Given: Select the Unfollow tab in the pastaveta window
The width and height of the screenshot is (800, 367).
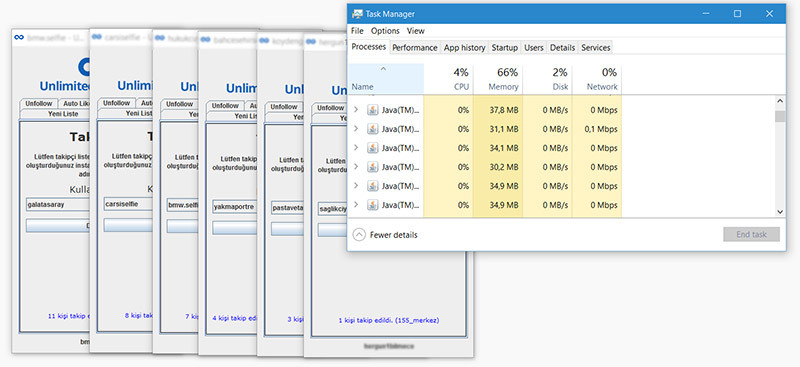Looking at the screenshot, I should click(284, 107).
